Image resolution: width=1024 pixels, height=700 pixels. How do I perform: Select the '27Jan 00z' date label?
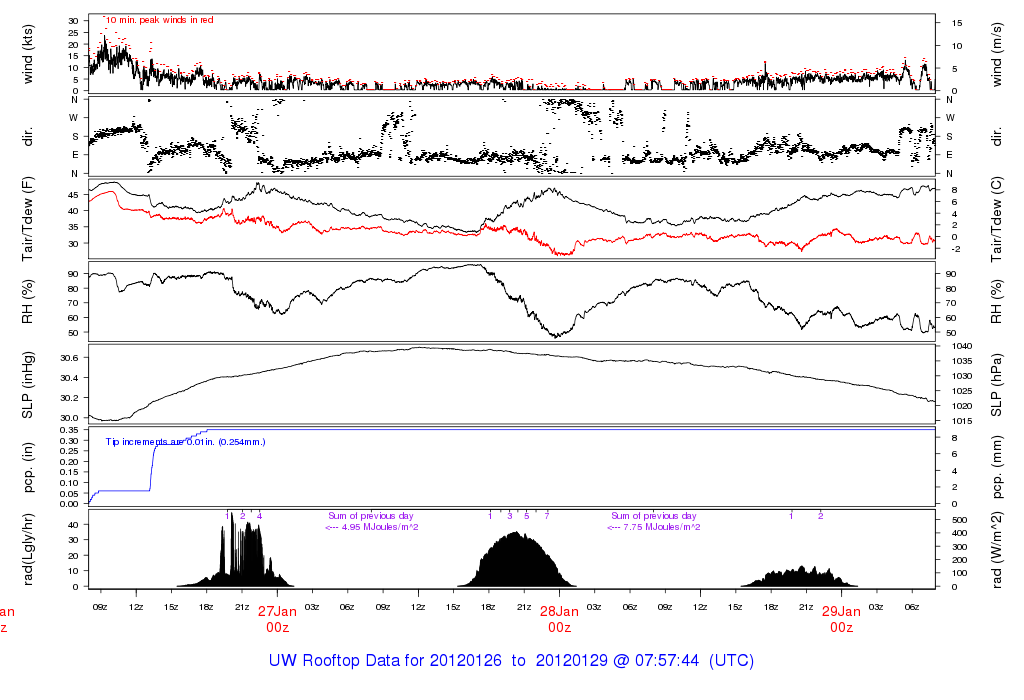coord(277,619)
